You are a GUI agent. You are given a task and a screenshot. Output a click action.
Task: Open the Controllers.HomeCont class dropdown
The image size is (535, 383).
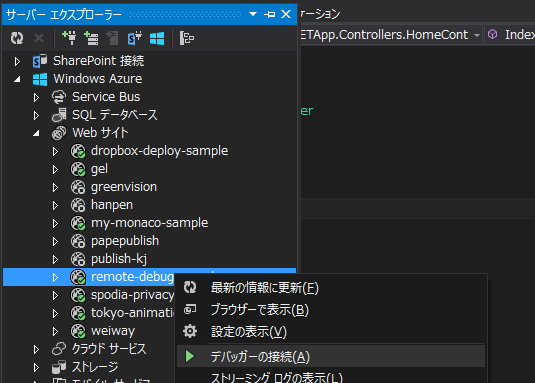click(477, 35)
